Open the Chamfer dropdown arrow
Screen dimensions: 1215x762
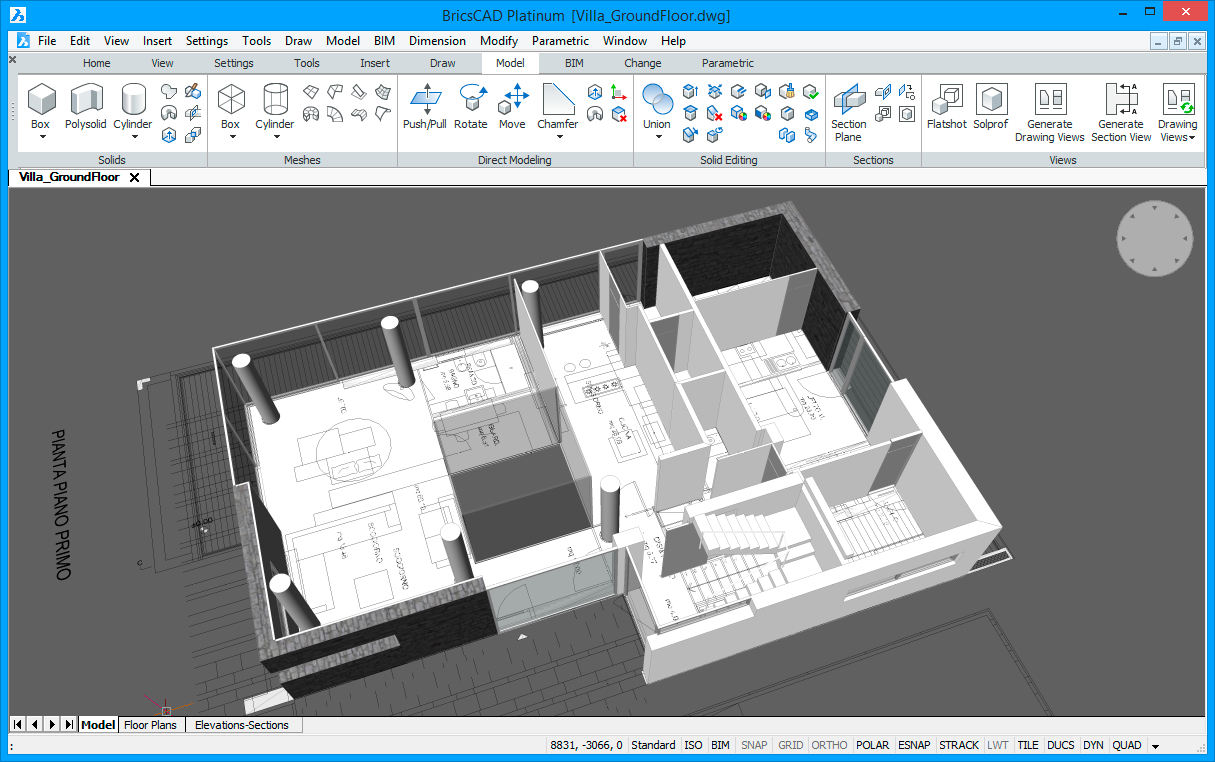[559, 138]
